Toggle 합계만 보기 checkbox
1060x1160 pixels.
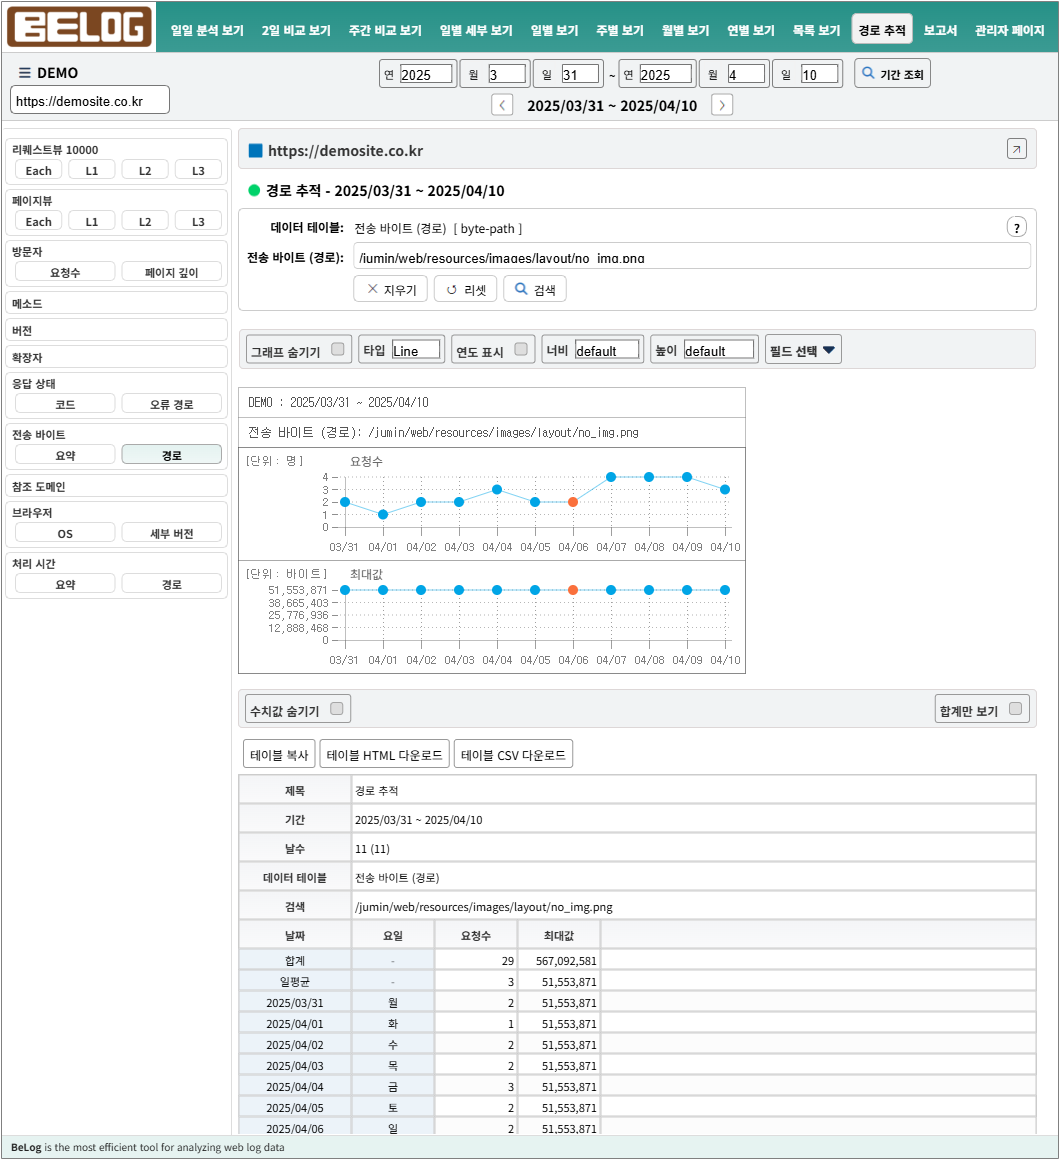pyautogui.click(x=1016, y=709)
